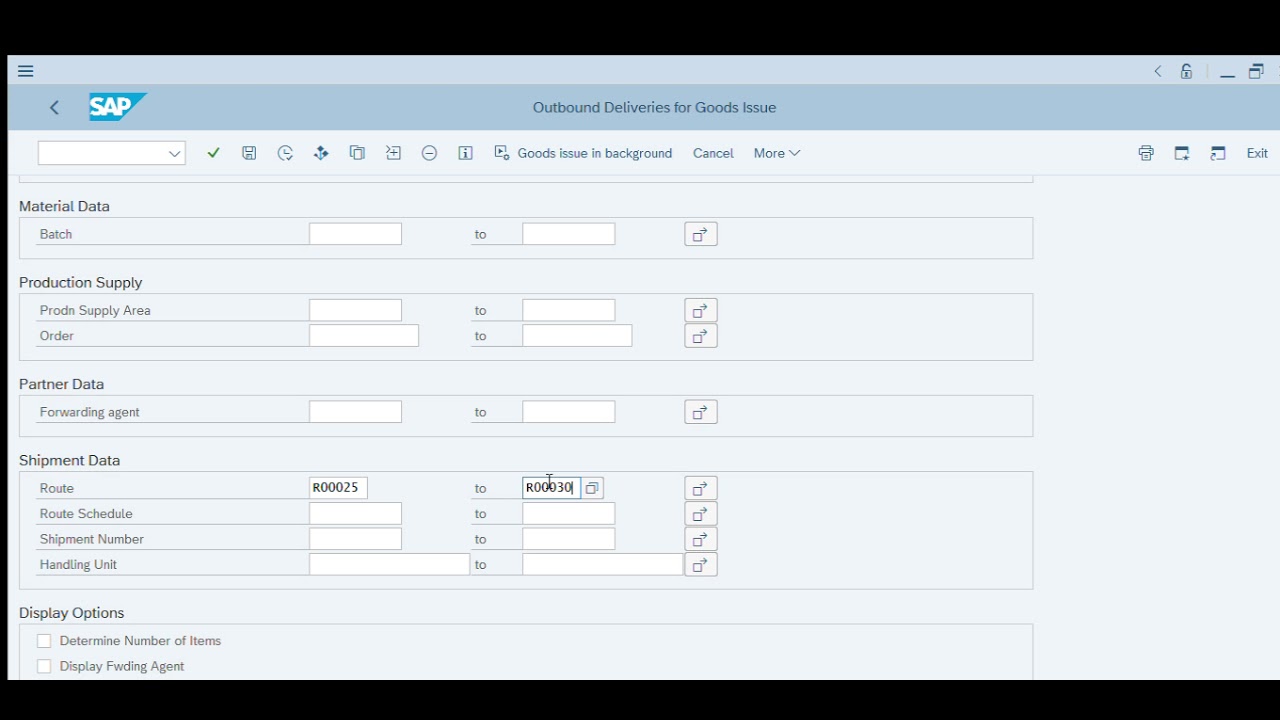The image size is (1280, 720).
Task: Click the Save icon in toolbar
Action: pos(249,153)
